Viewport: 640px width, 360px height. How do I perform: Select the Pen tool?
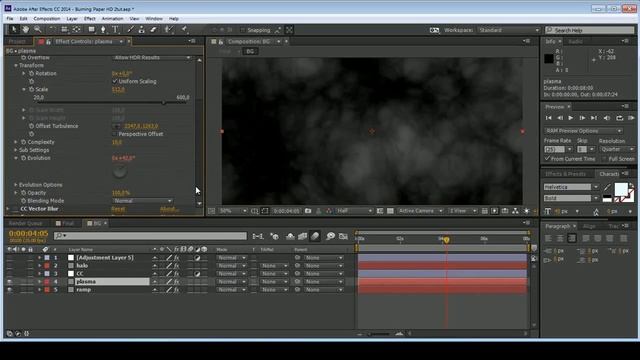pos(103,29)
